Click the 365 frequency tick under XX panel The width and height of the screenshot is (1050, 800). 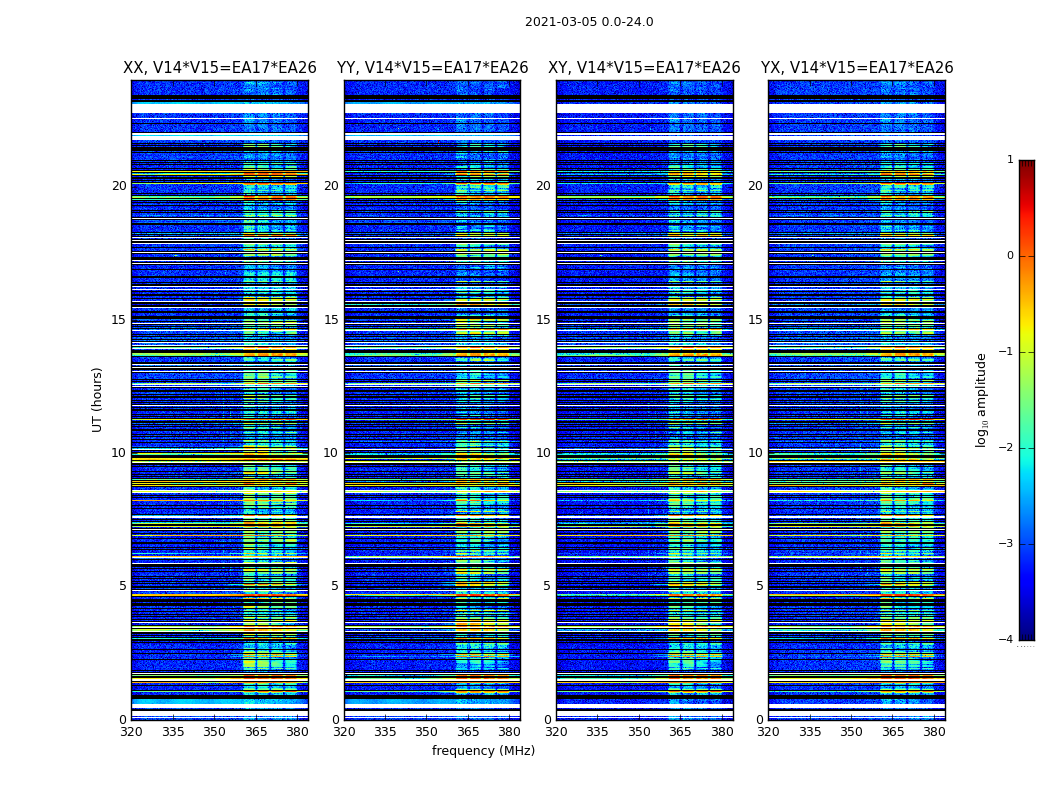tap(256, 732)
